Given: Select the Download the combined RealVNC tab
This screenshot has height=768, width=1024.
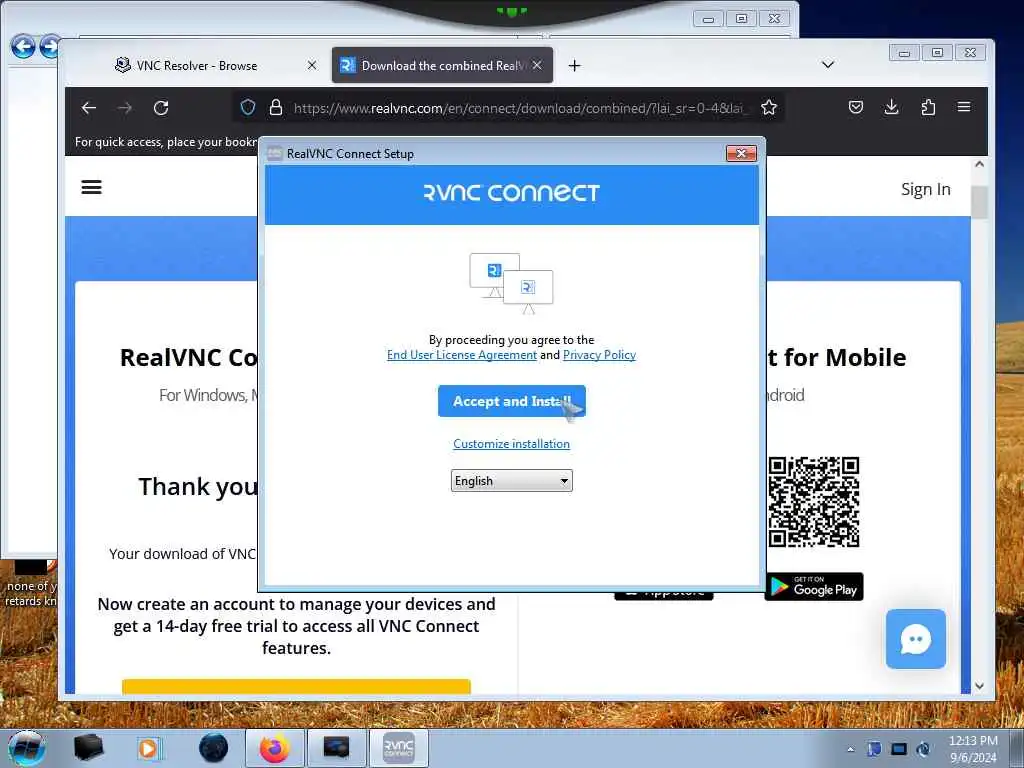Looking at the screenshot, I should coord(442,65).
